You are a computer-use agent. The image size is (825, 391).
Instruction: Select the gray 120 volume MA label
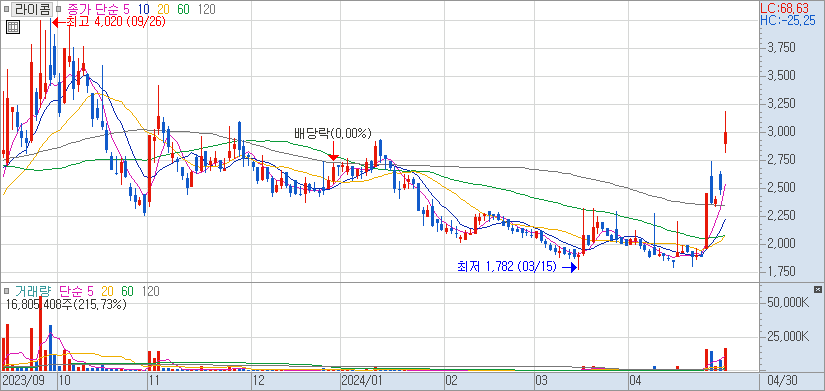tap(150, 290)
